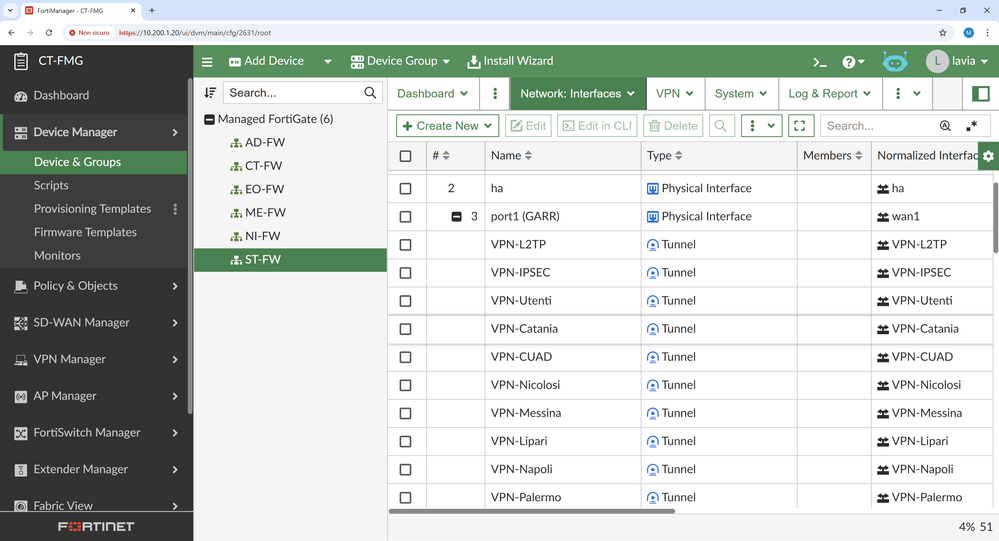
Task: Check the box for VPN-Catania row
Action: (405, 329)
